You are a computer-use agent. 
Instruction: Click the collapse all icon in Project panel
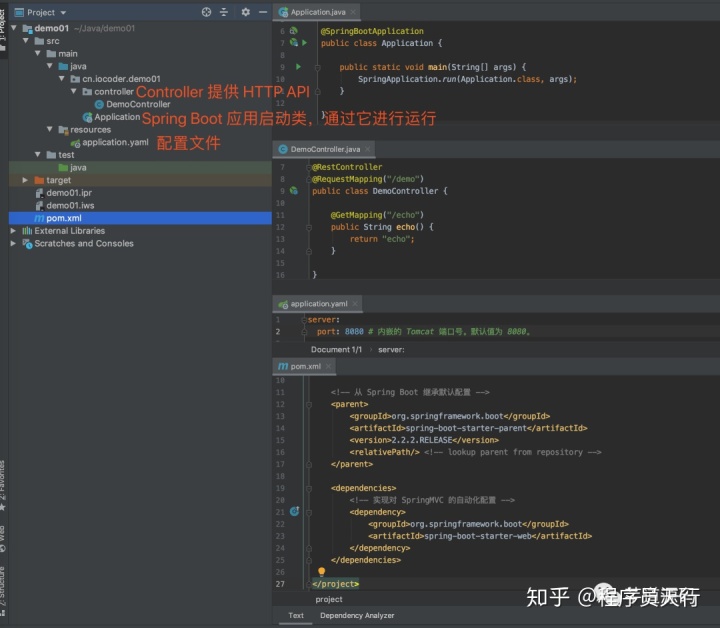coord(224,12)
